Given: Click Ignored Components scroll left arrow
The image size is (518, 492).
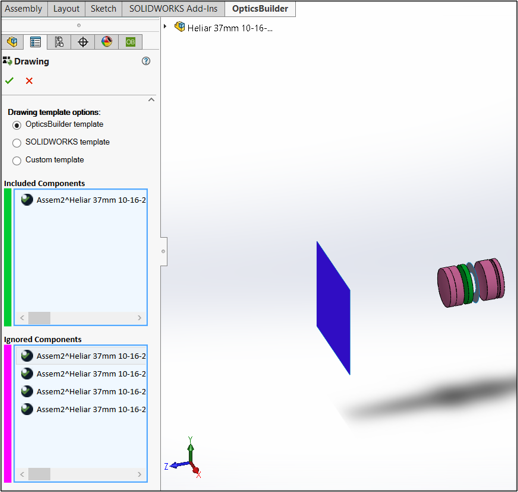Looking at the screenshot, I should (x=22, y=474).
